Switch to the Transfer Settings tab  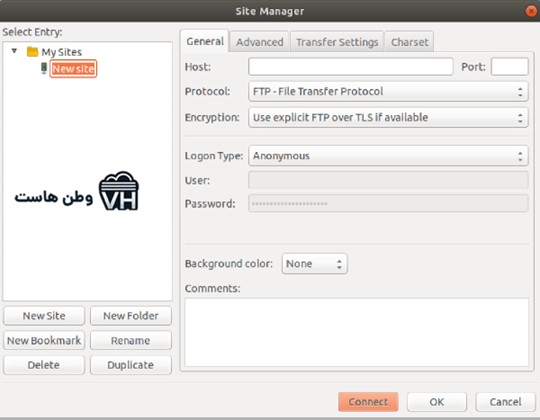coord(337,42)
